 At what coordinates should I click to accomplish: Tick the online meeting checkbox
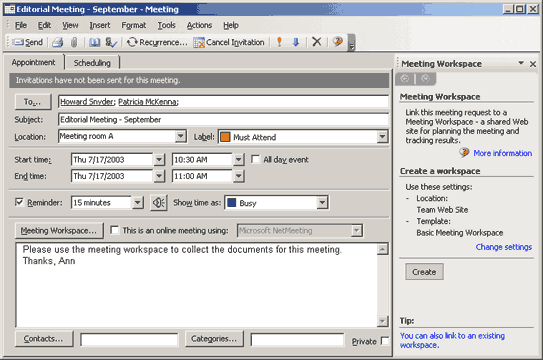click(x=114, y=230)
